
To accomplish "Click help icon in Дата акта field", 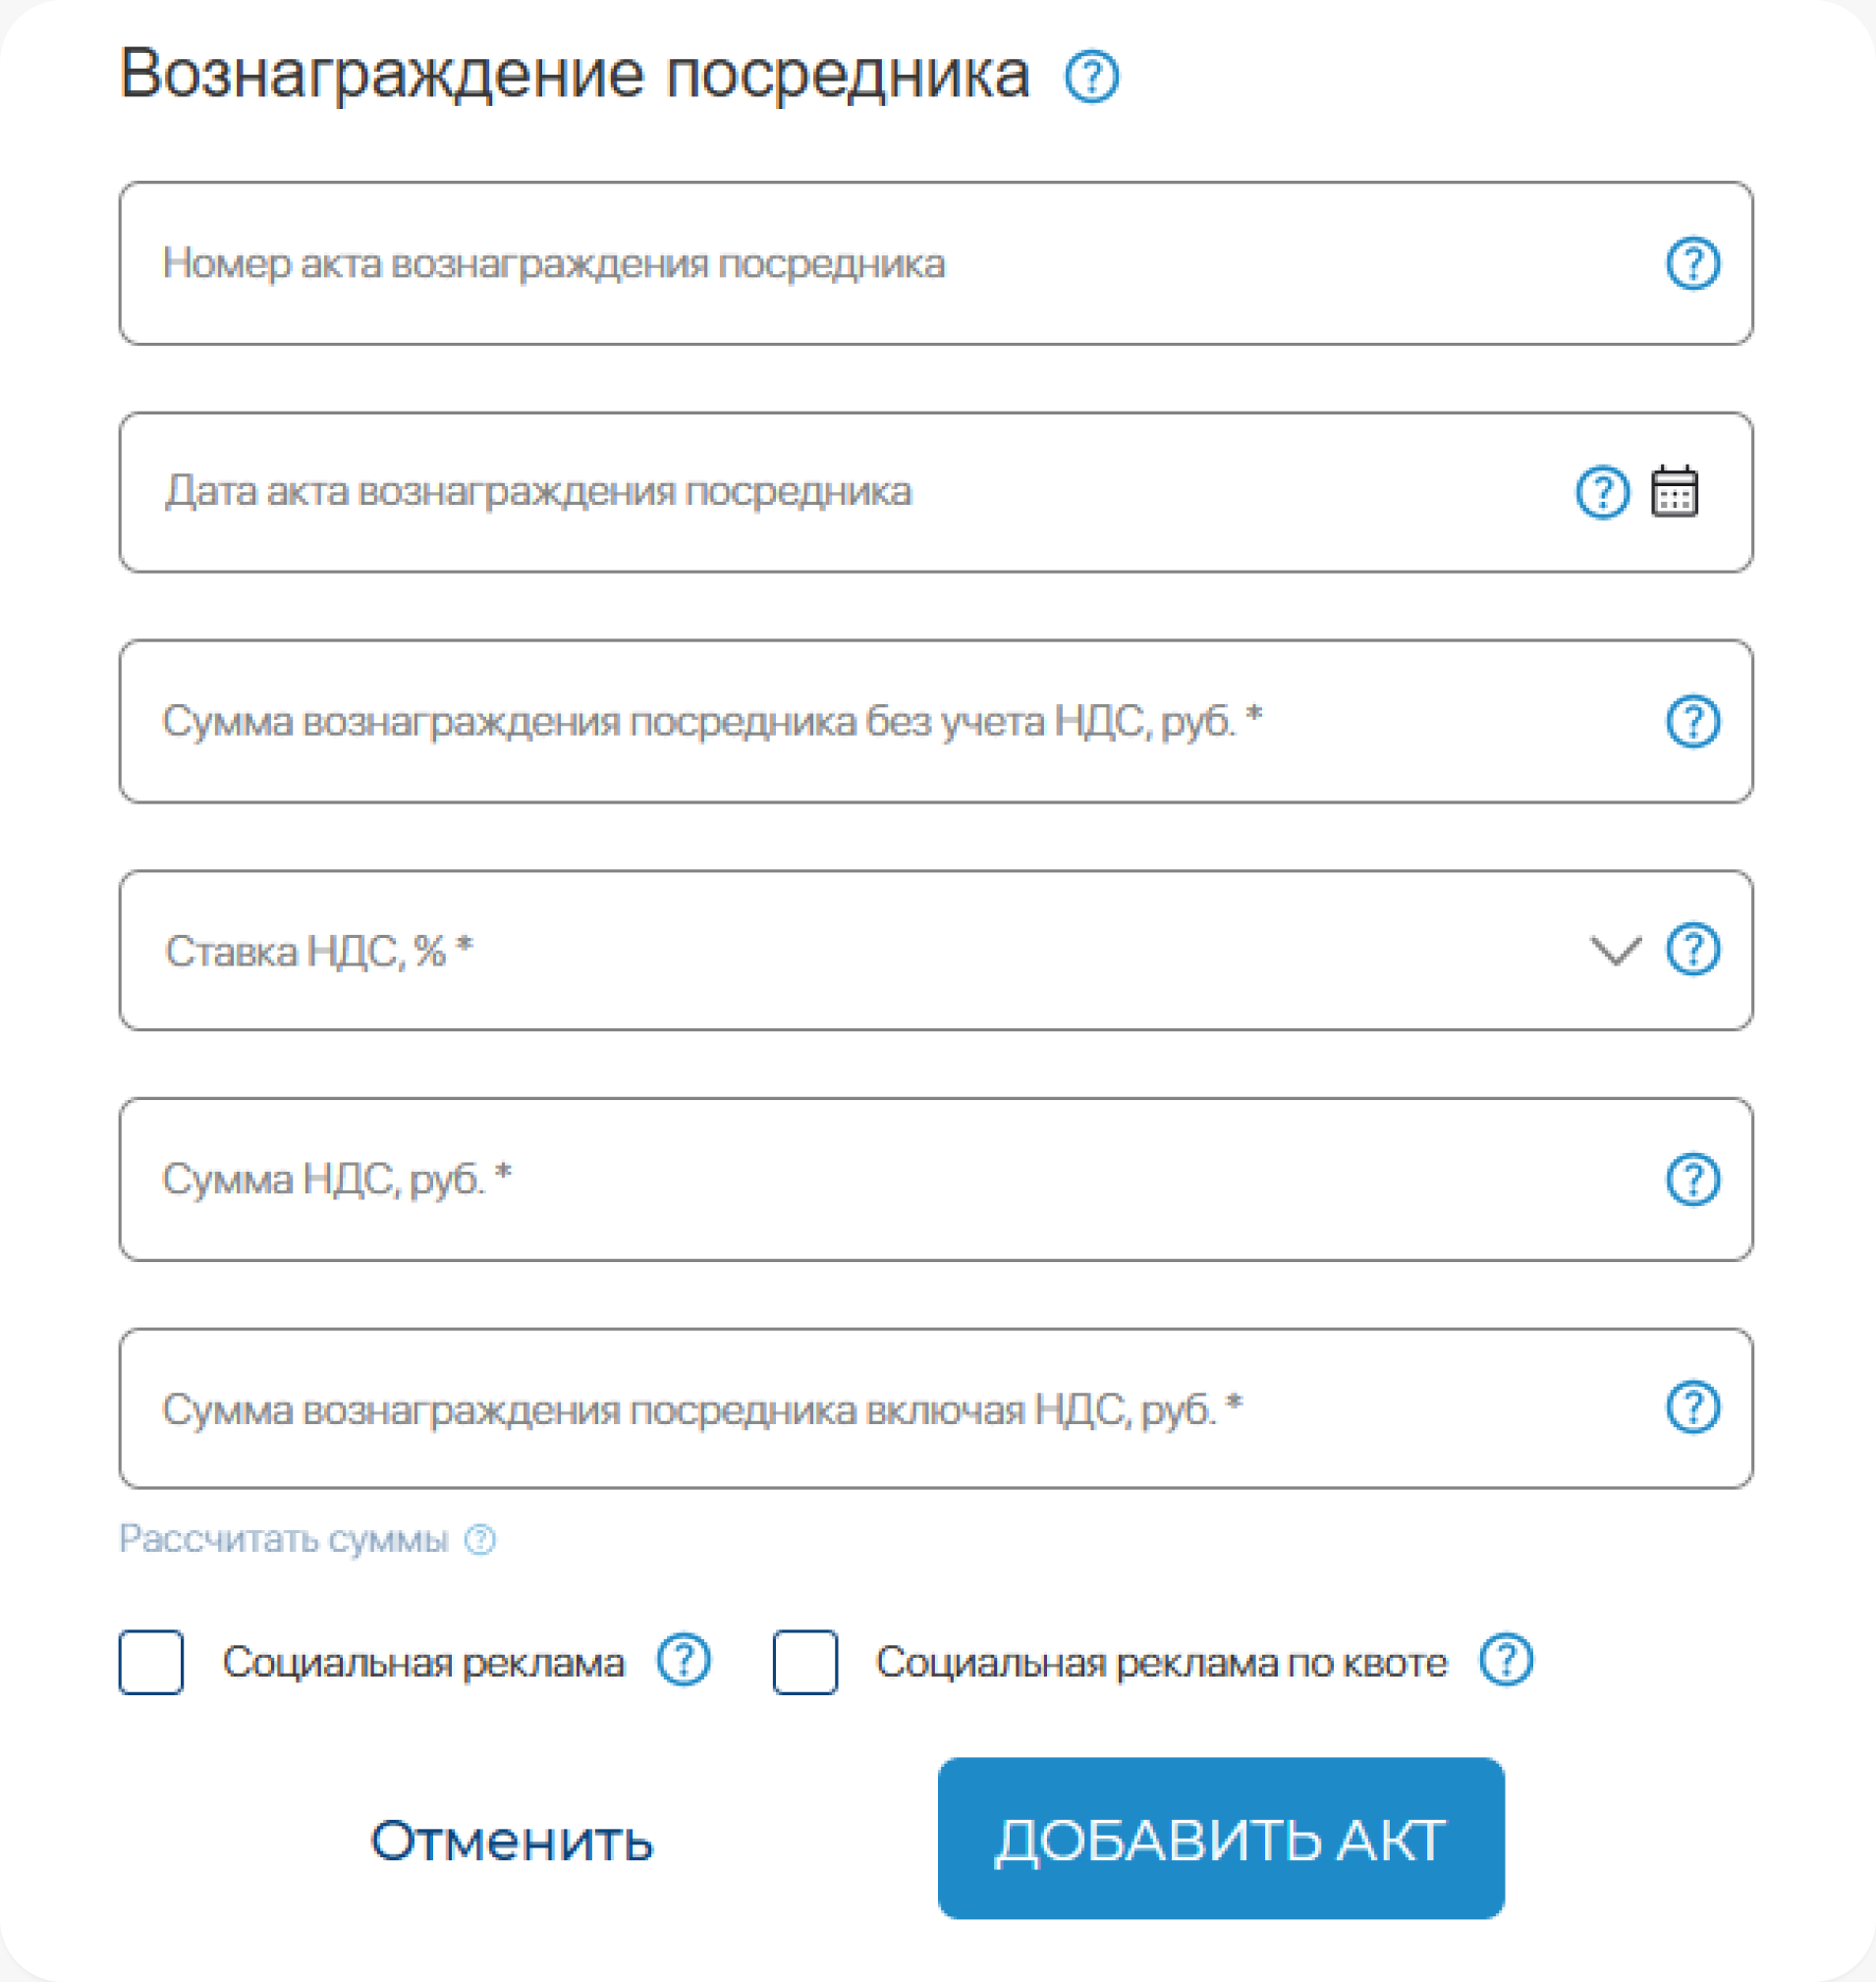I will coord(1602,492).
